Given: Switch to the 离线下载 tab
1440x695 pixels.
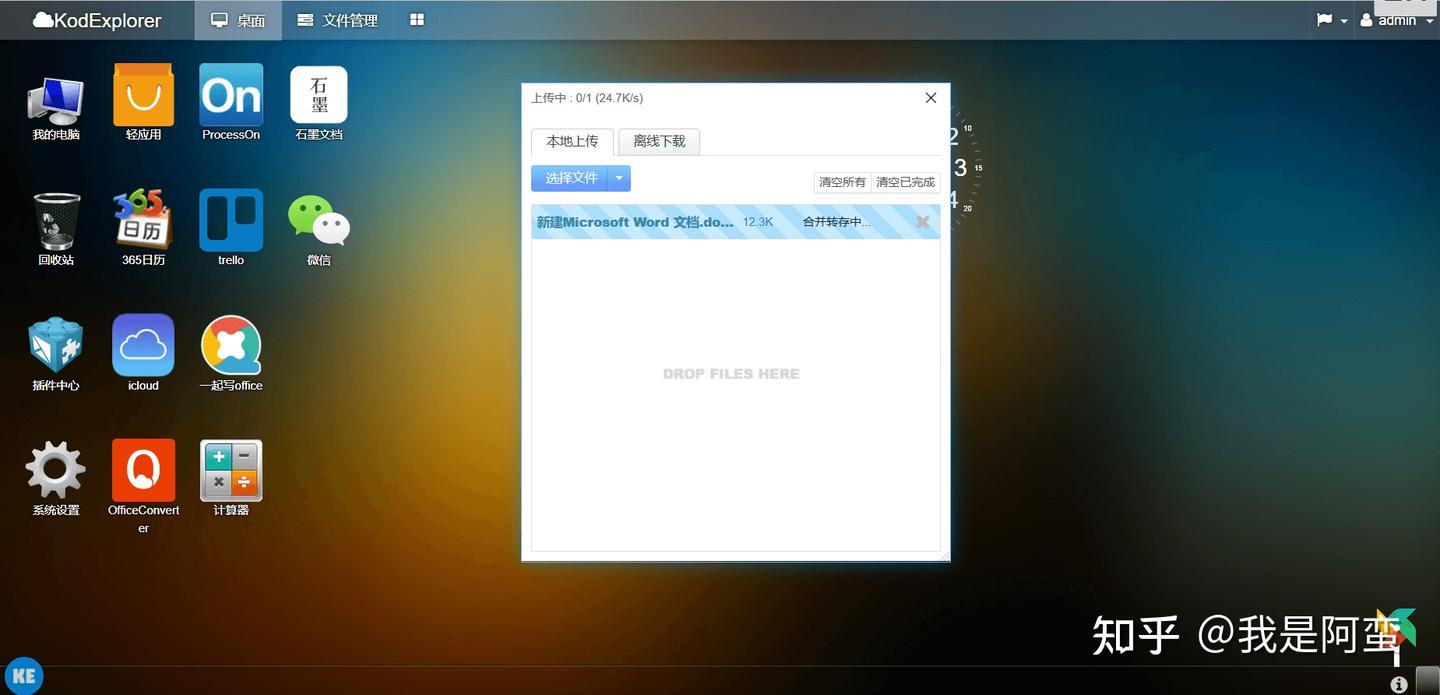Looking at the screenshot, I should click(x=658, y=141).
